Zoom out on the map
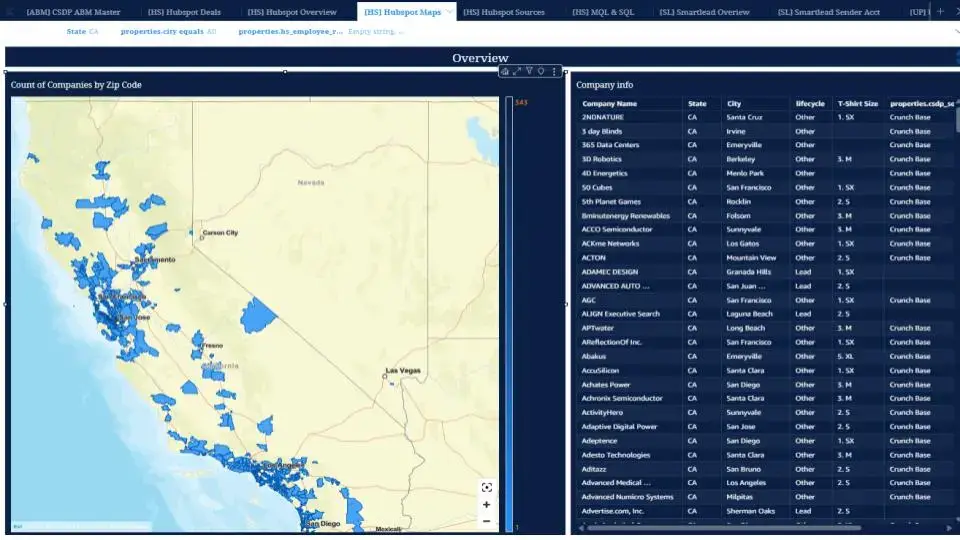The height and width of the screenshot is (540, 960). [487, 521]
